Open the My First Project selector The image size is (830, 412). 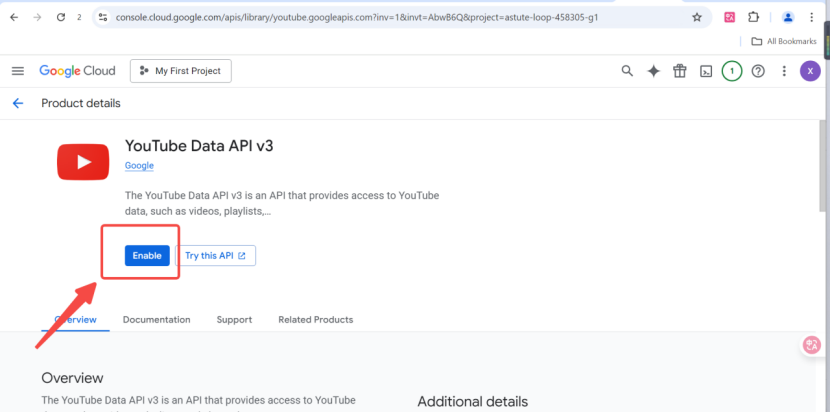[x=181, y=71]
